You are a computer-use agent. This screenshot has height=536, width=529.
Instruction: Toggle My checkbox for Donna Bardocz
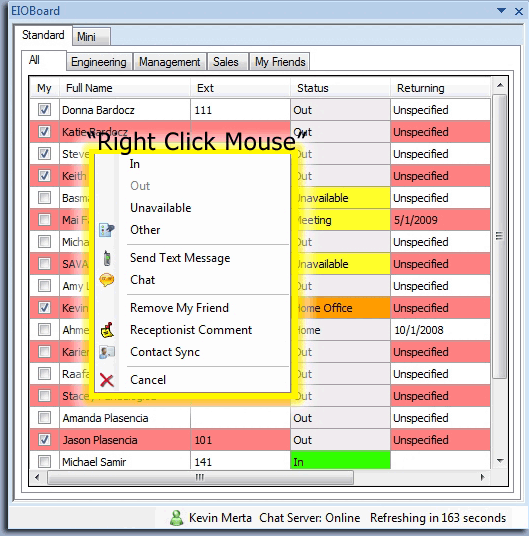pos(44,110)
